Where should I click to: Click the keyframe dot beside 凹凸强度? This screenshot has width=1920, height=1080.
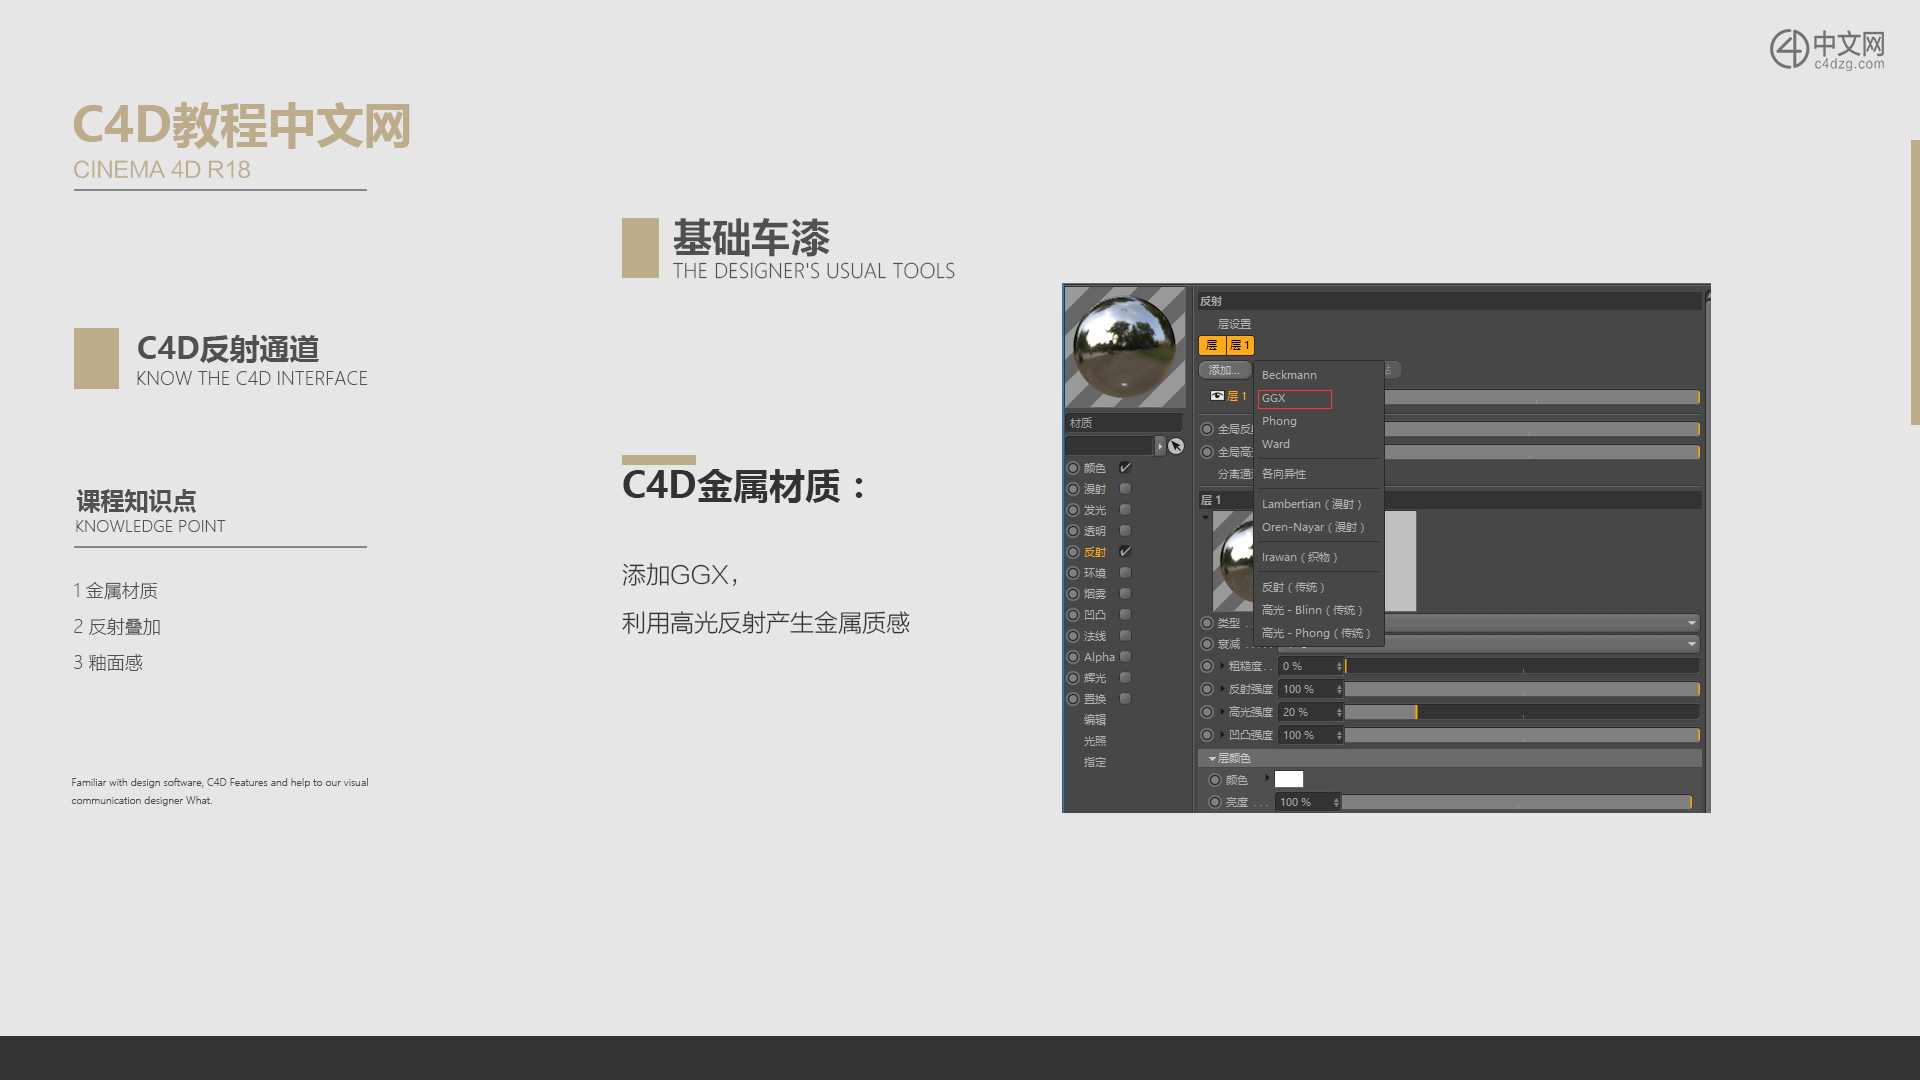(1207, 735)
